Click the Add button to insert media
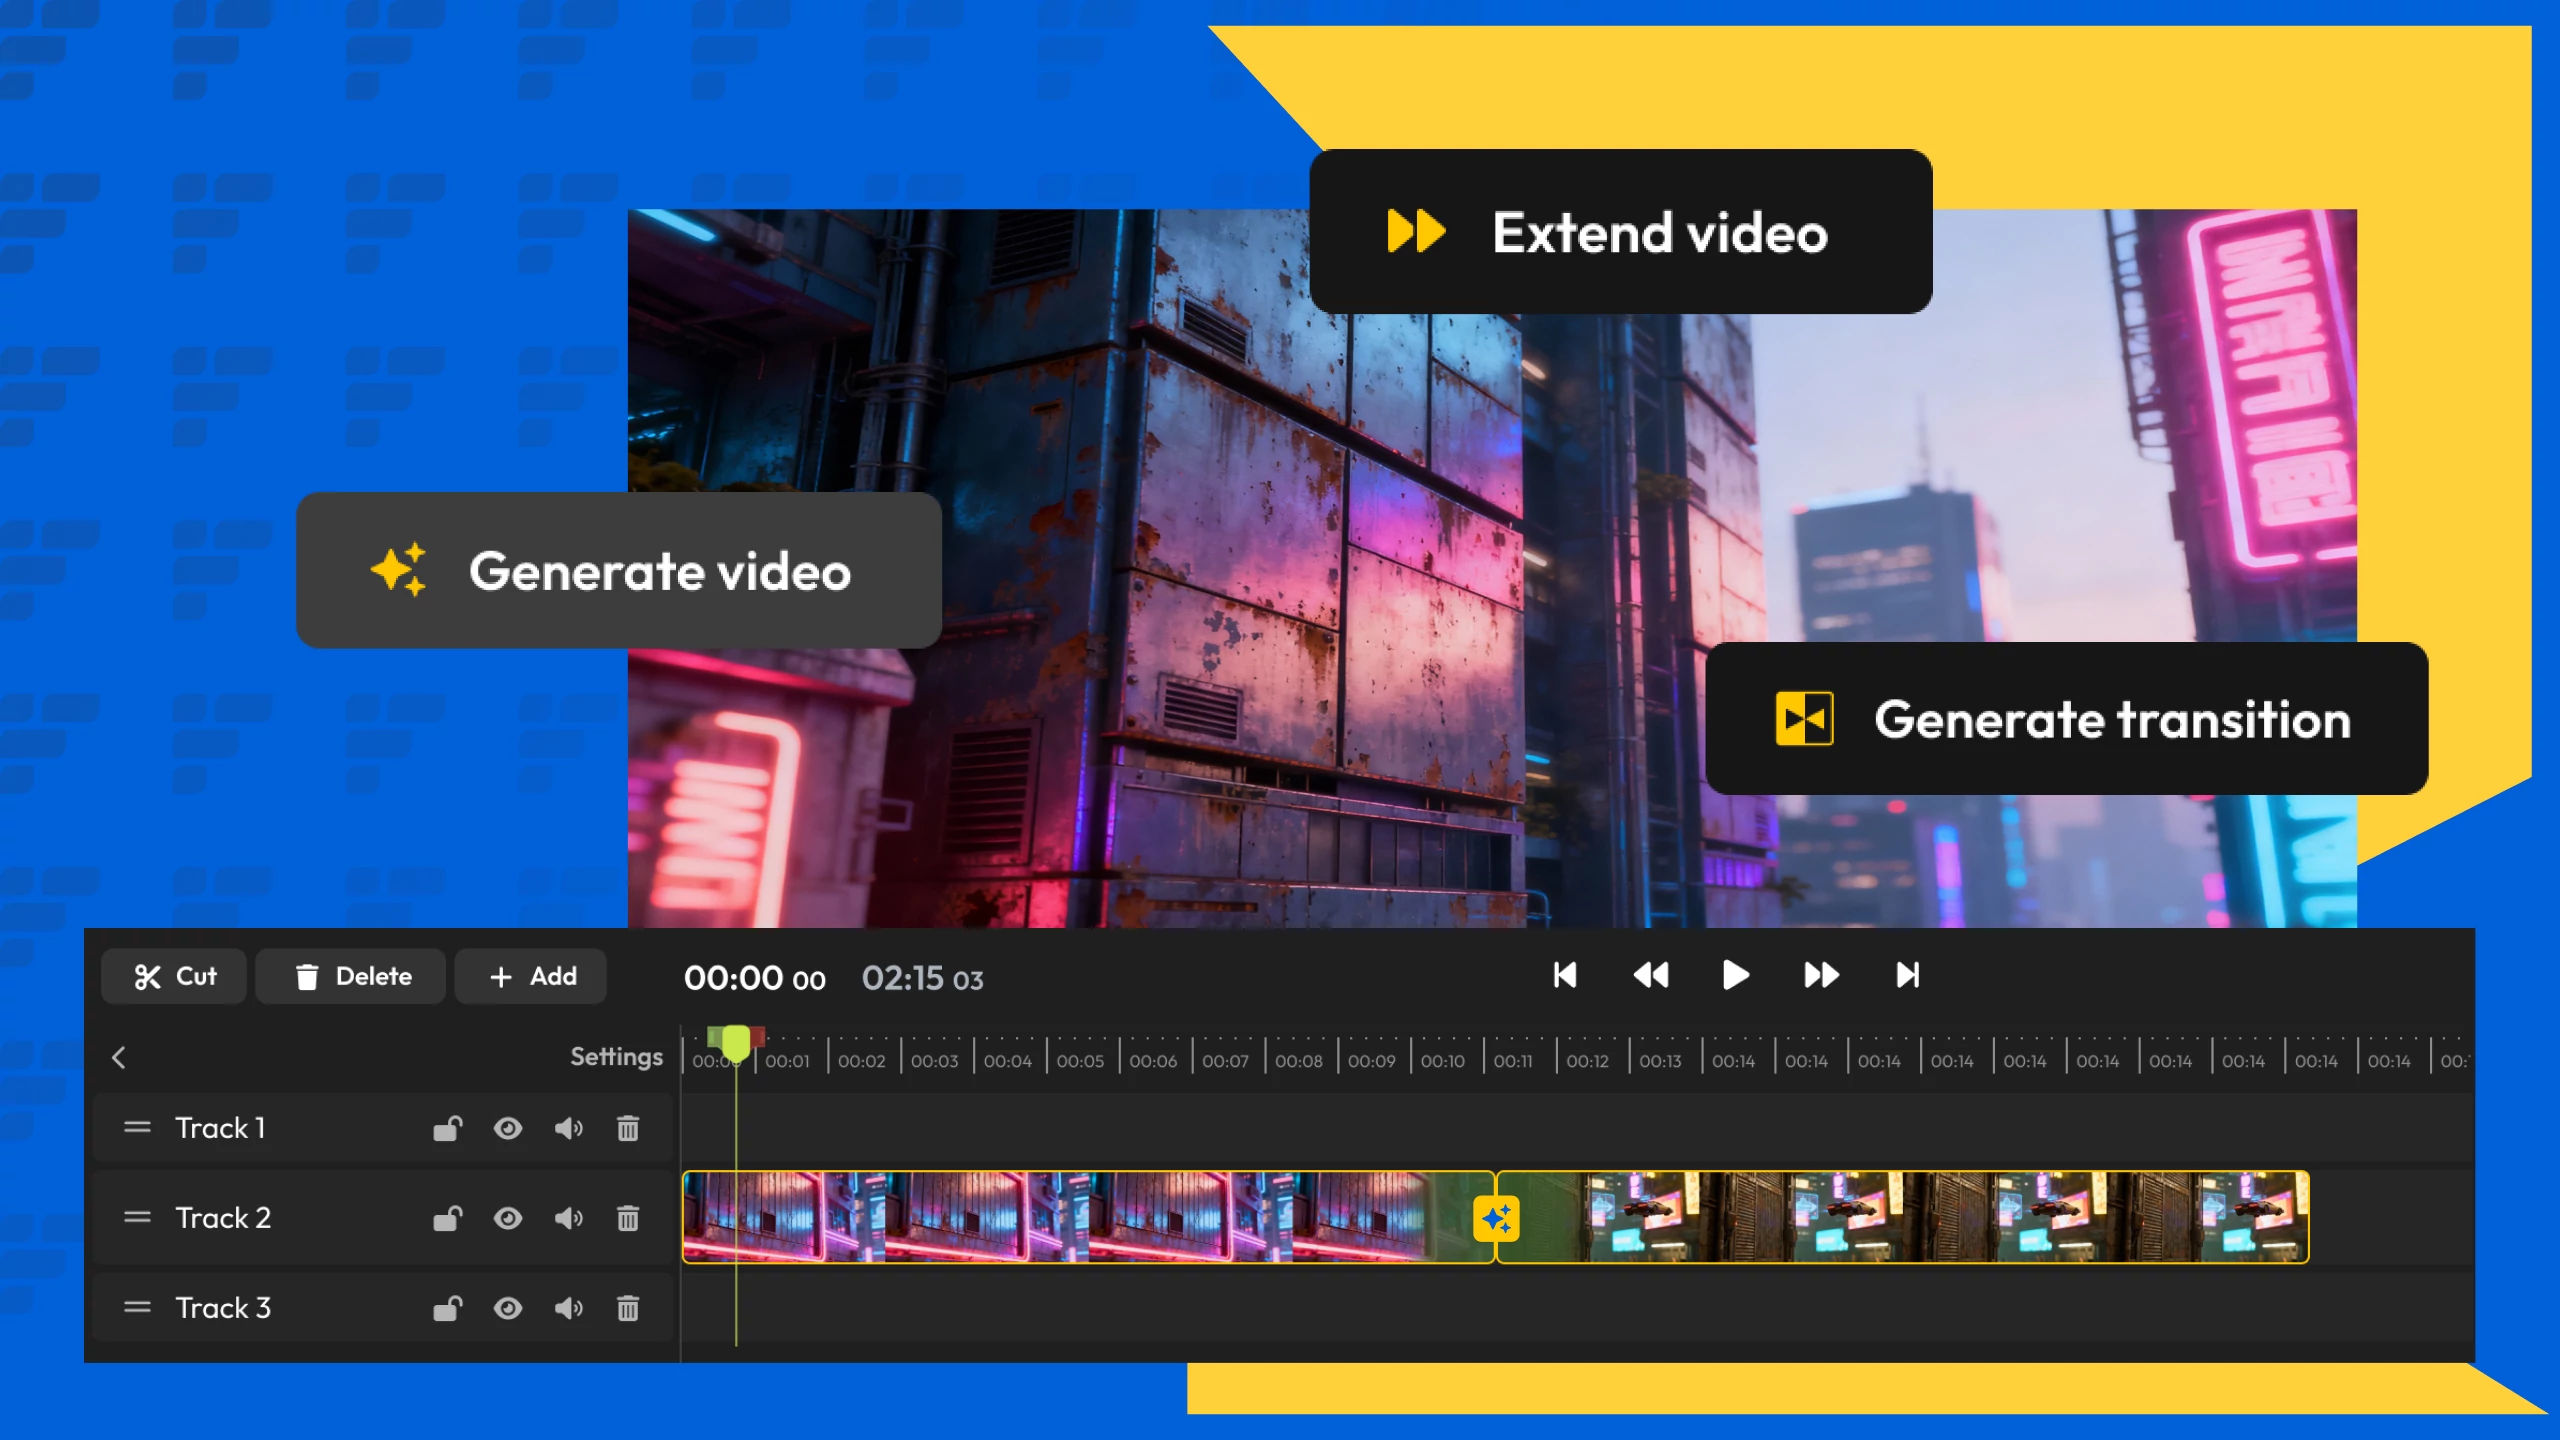This screenshot has width=2560, height=1440. [x=530, y=976]
